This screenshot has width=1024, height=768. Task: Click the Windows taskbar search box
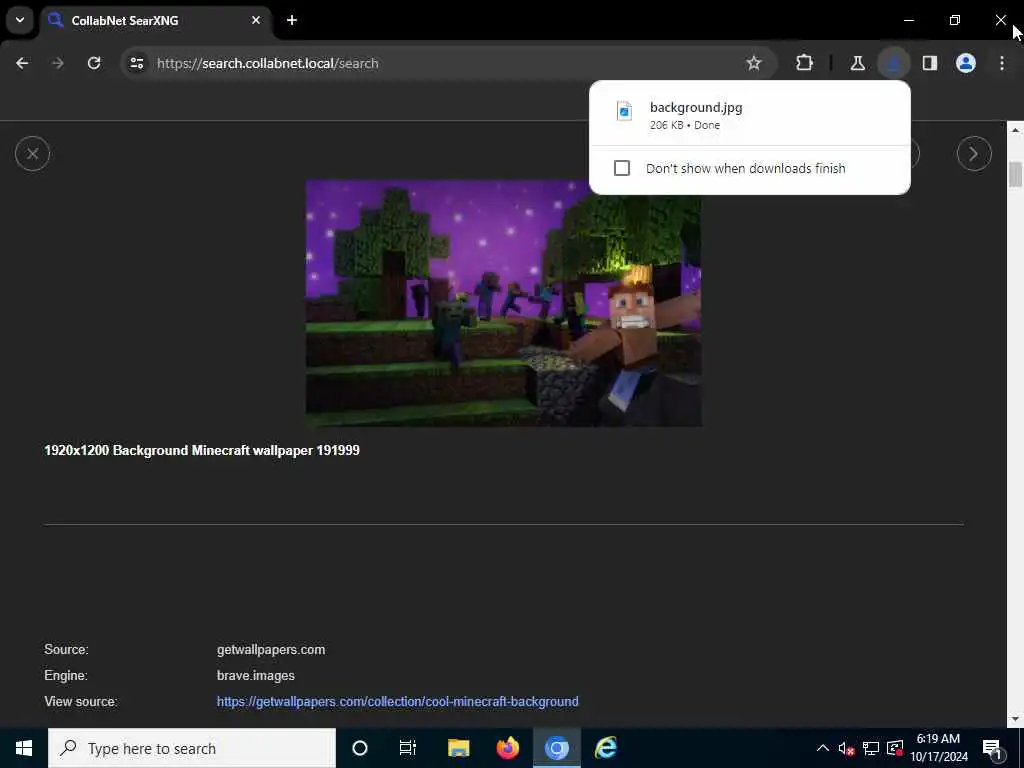(192, 748)
